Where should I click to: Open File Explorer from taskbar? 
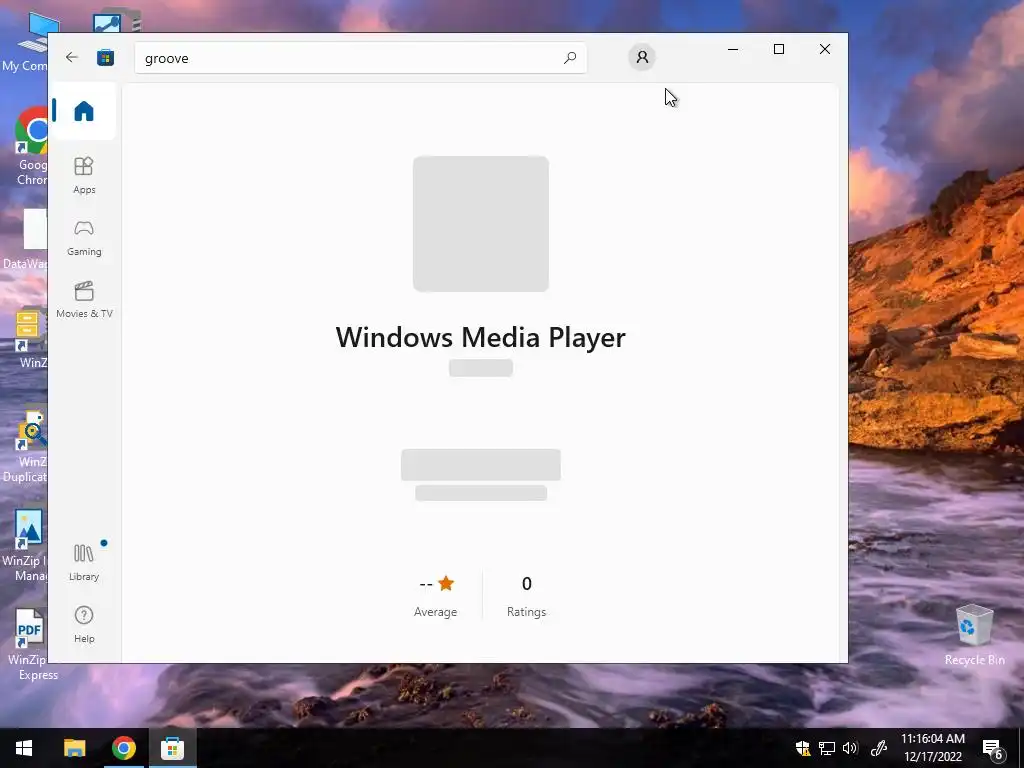pyautogui.click(x=74, y=748)
